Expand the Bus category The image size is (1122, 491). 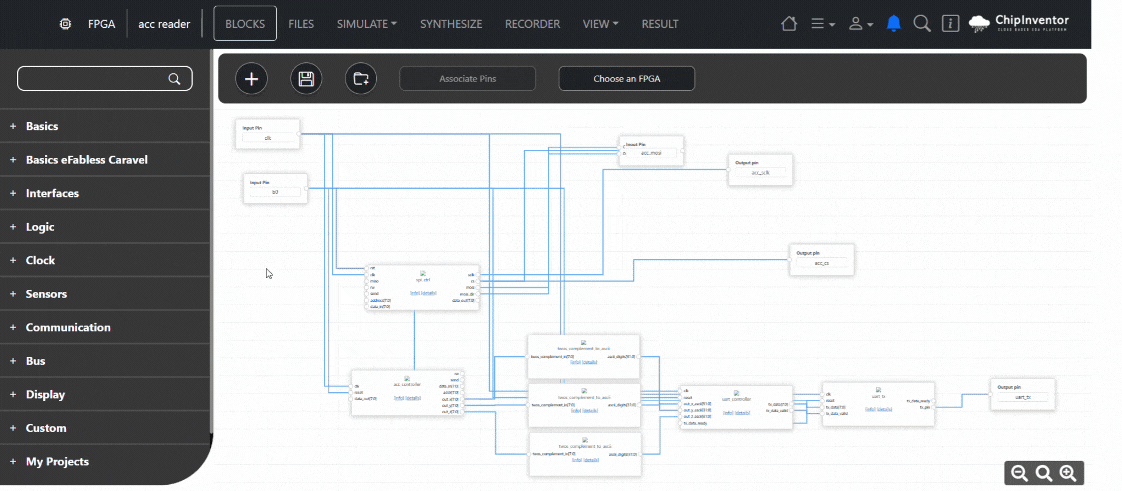[x=105, y=361]
